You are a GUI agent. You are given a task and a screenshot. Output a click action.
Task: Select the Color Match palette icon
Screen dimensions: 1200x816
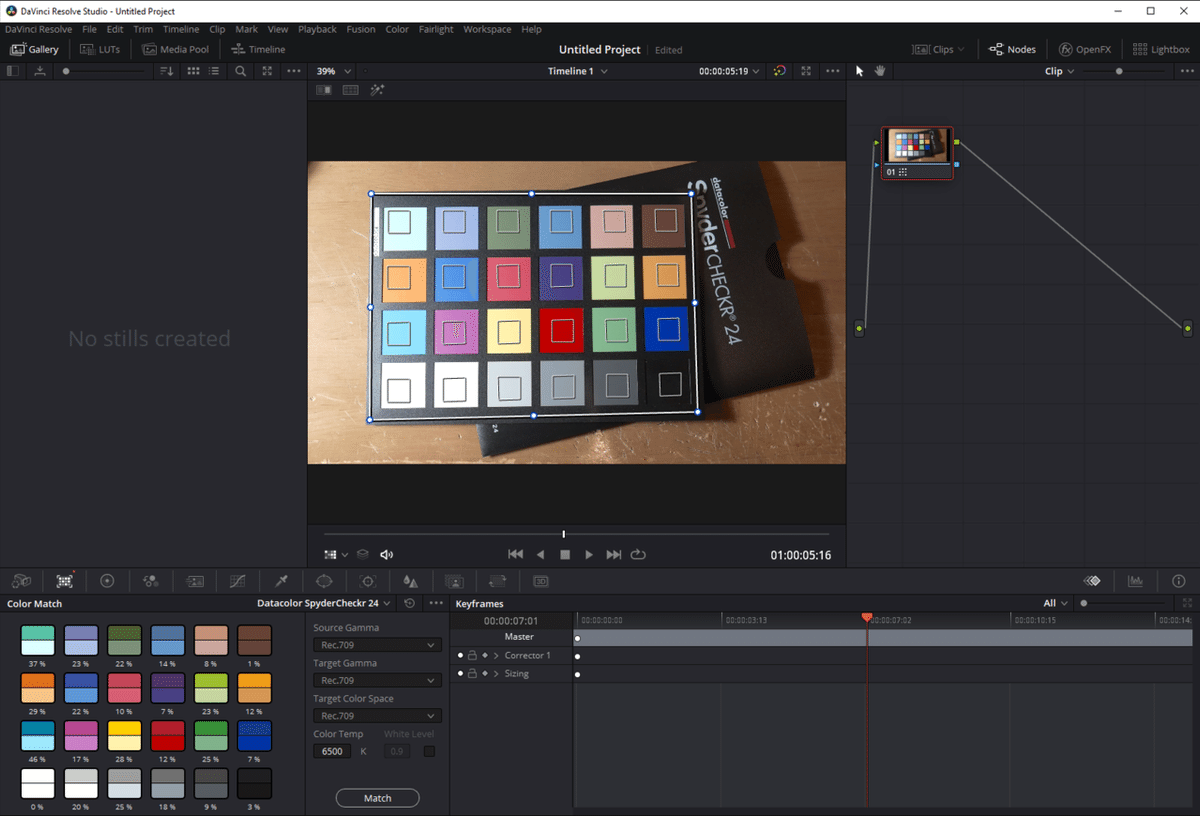(x=65, y=581)
